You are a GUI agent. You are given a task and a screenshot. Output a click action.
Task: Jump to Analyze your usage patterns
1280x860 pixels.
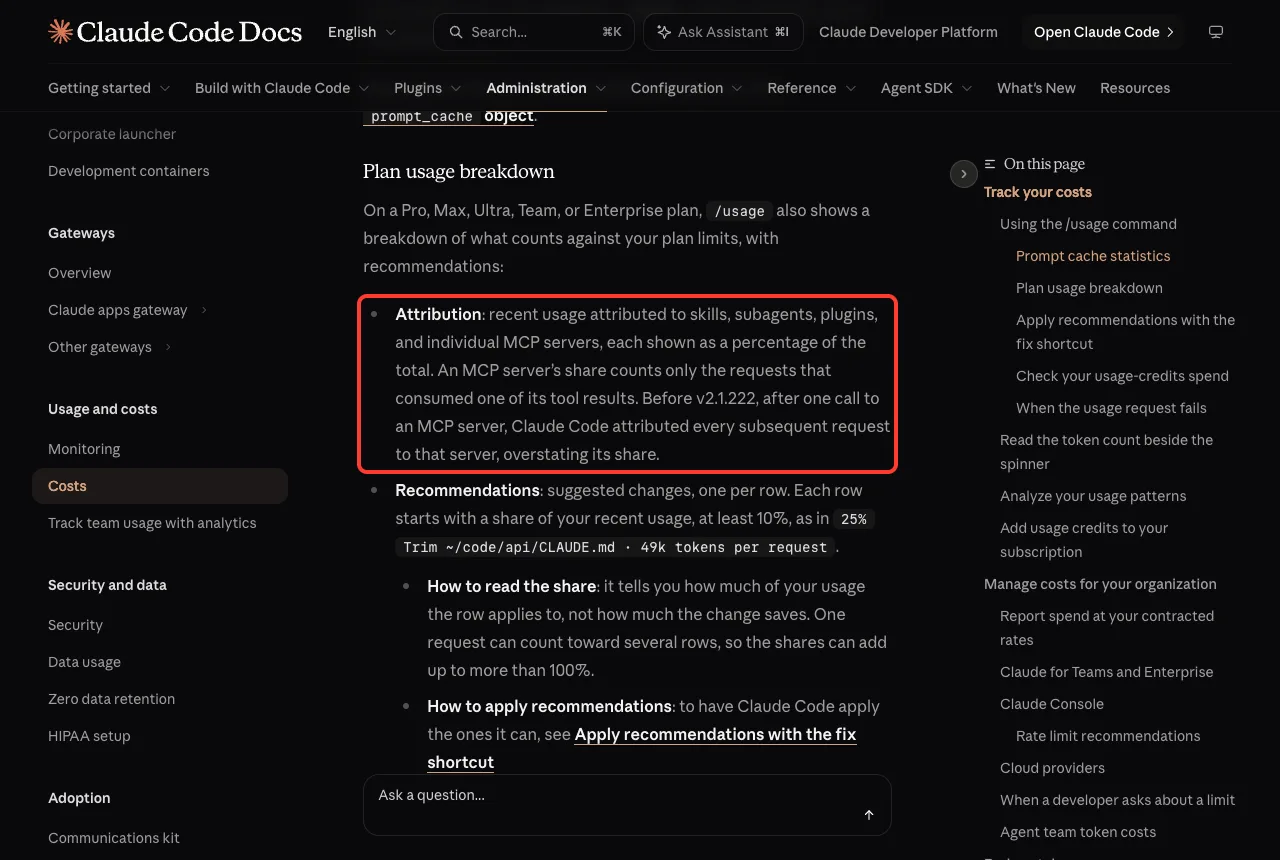coord(1093,496)
